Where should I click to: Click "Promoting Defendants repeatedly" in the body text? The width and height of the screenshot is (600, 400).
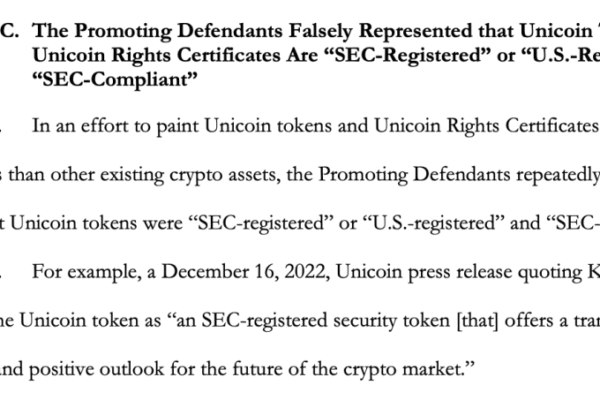[459, 175]
